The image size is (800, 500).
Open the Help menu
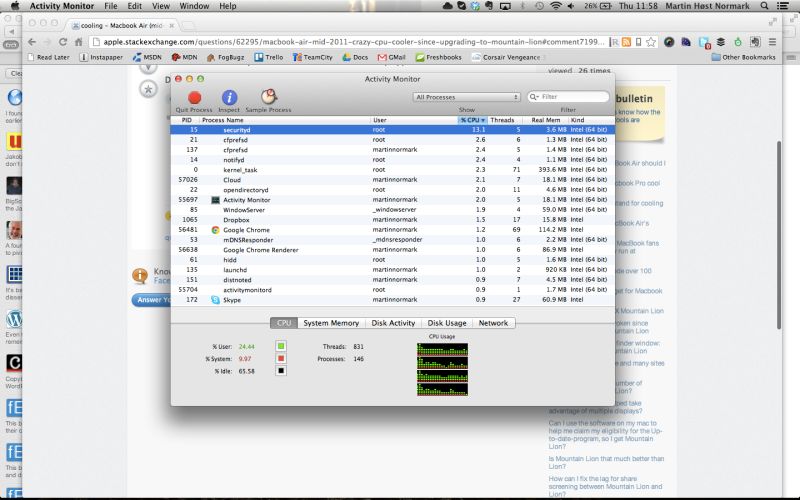click(x=228, y=6)
